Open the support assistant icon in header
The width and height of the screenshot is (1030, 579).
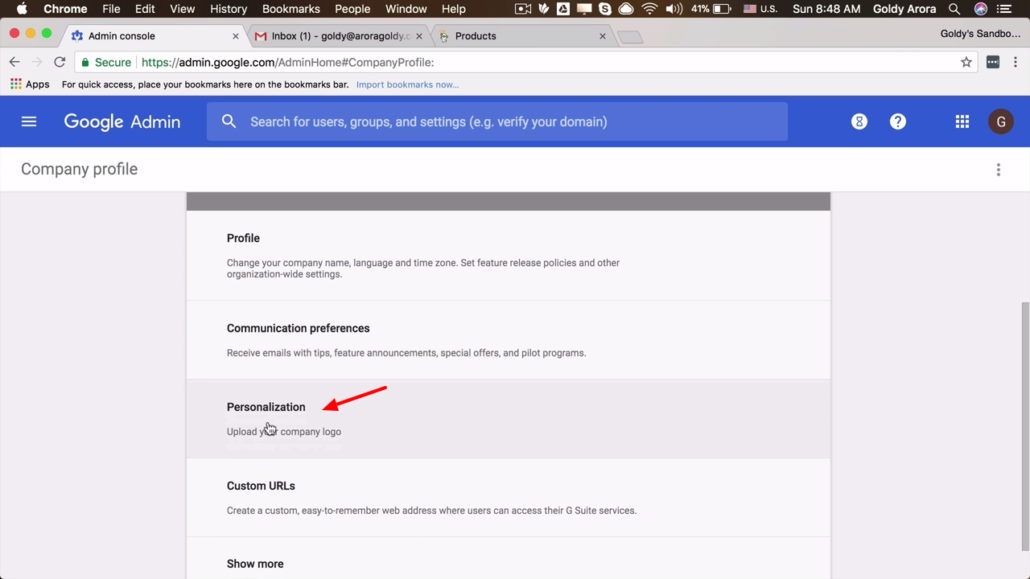pos(859,122)
